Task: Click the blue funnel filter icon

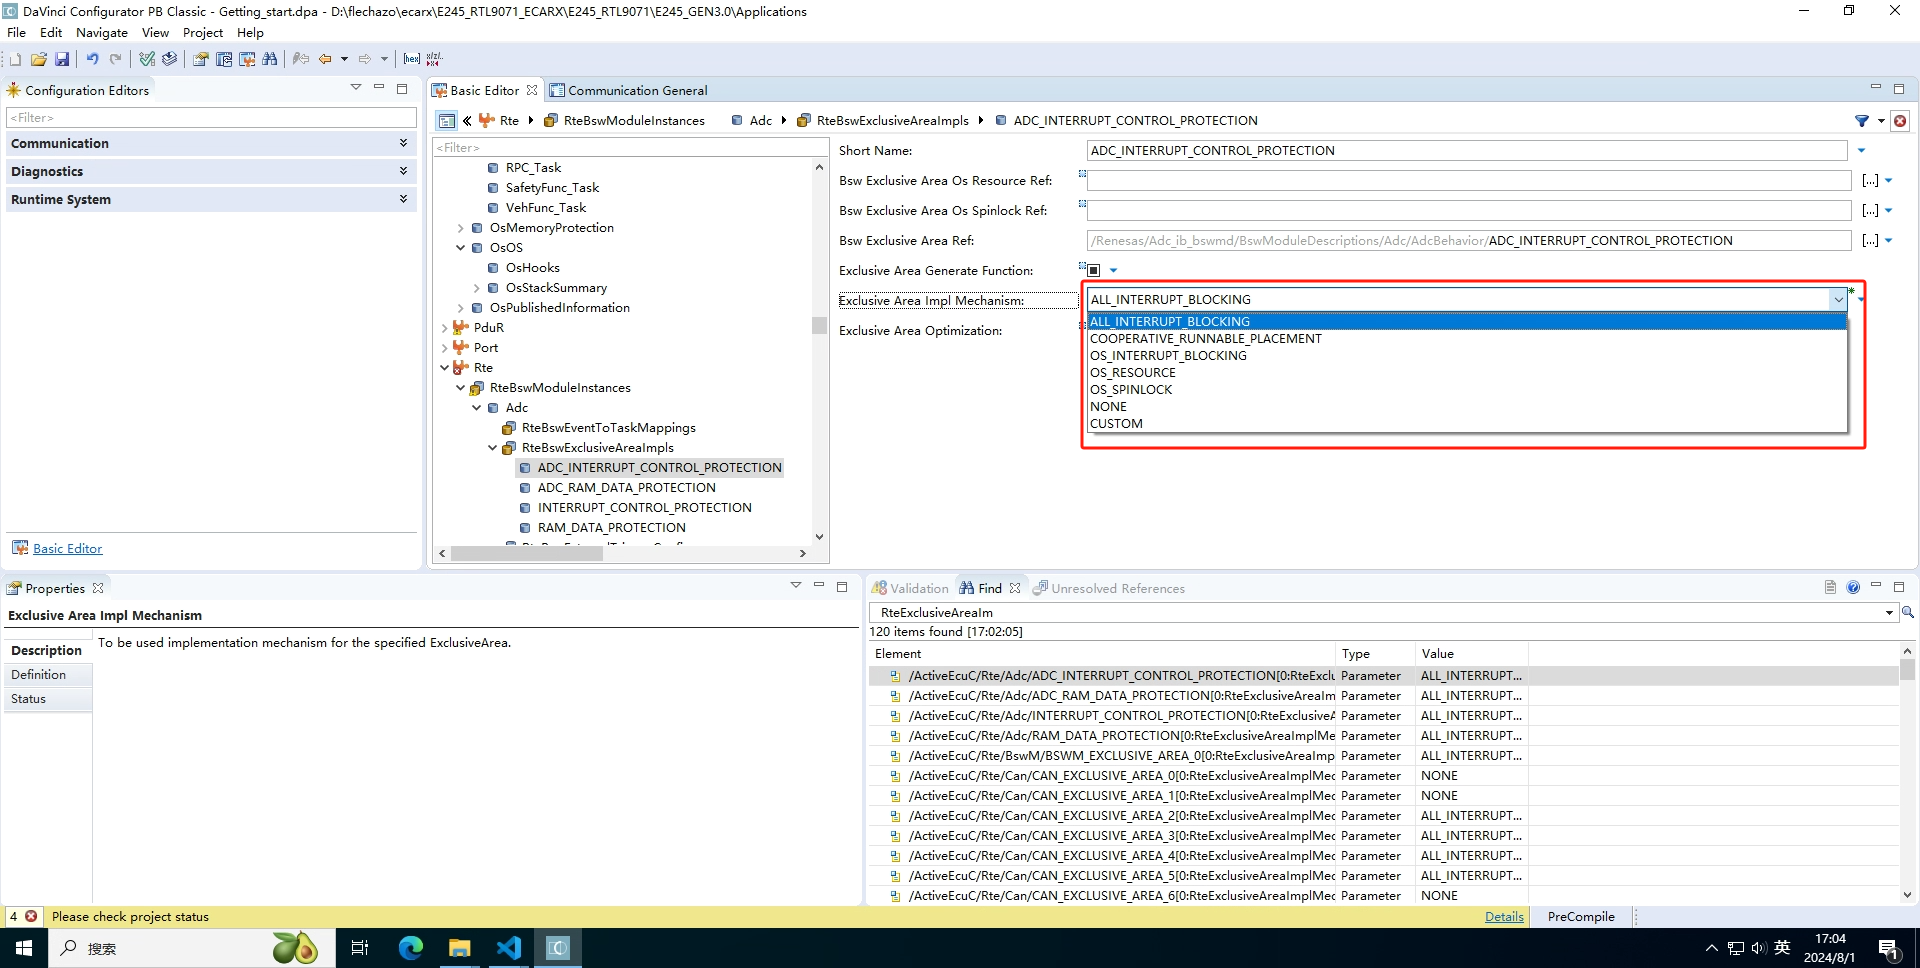Action: click(1861, 121)
